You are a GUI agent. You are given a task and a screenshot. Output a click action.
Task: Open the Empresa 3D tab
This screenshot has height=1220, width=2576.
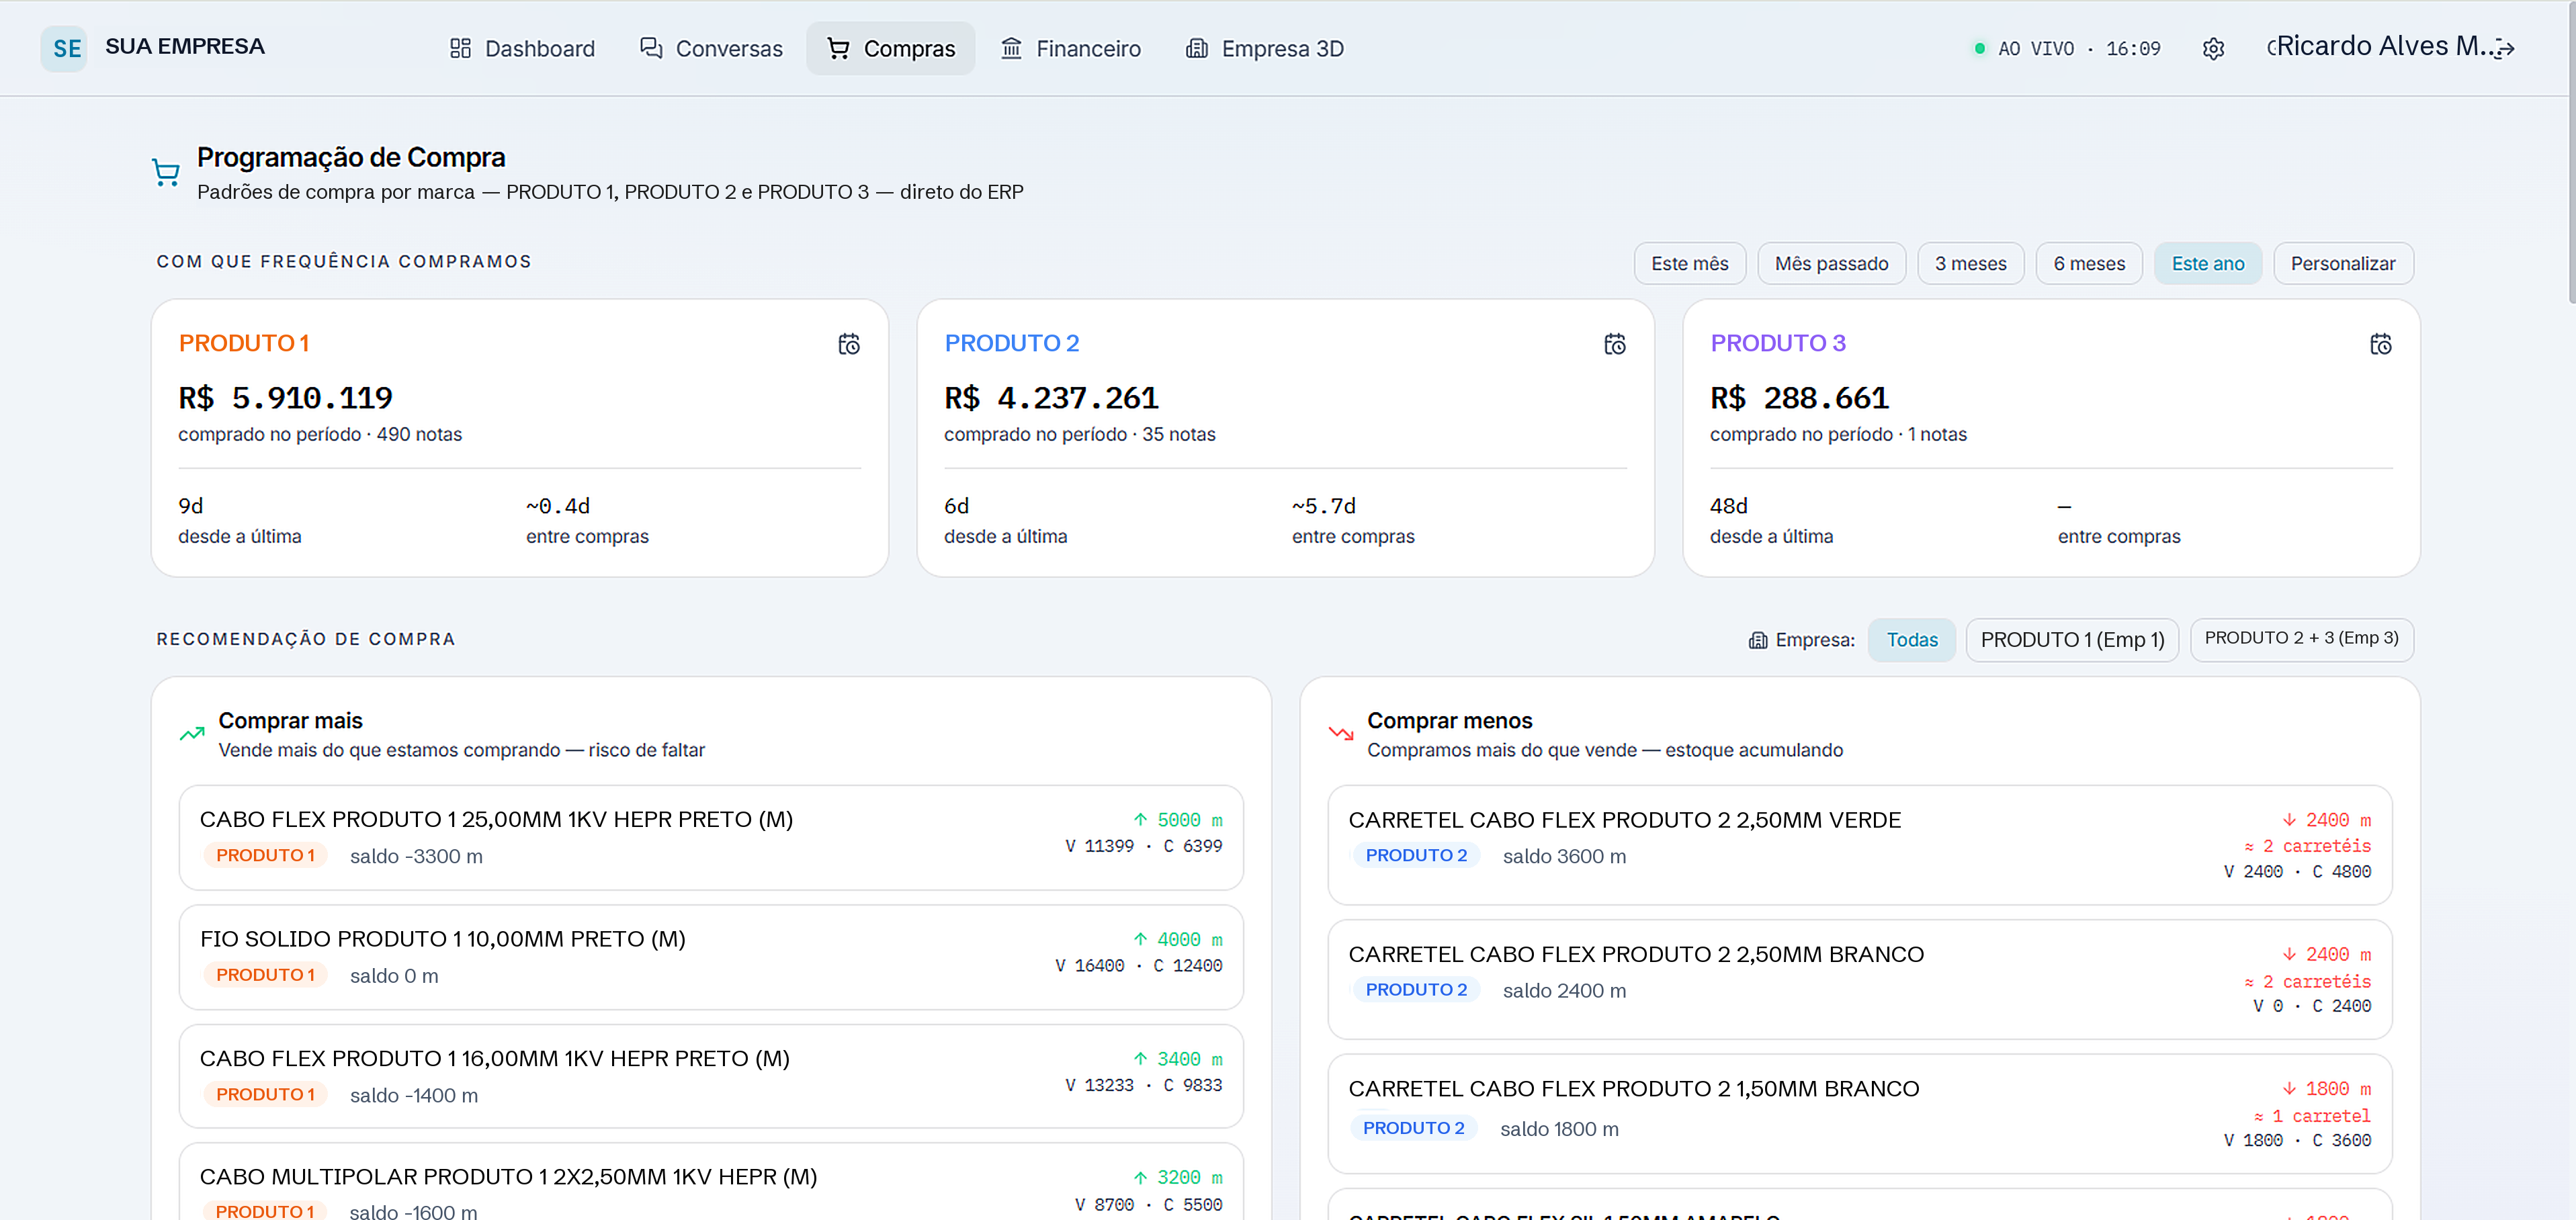(x=1264, y=49)
